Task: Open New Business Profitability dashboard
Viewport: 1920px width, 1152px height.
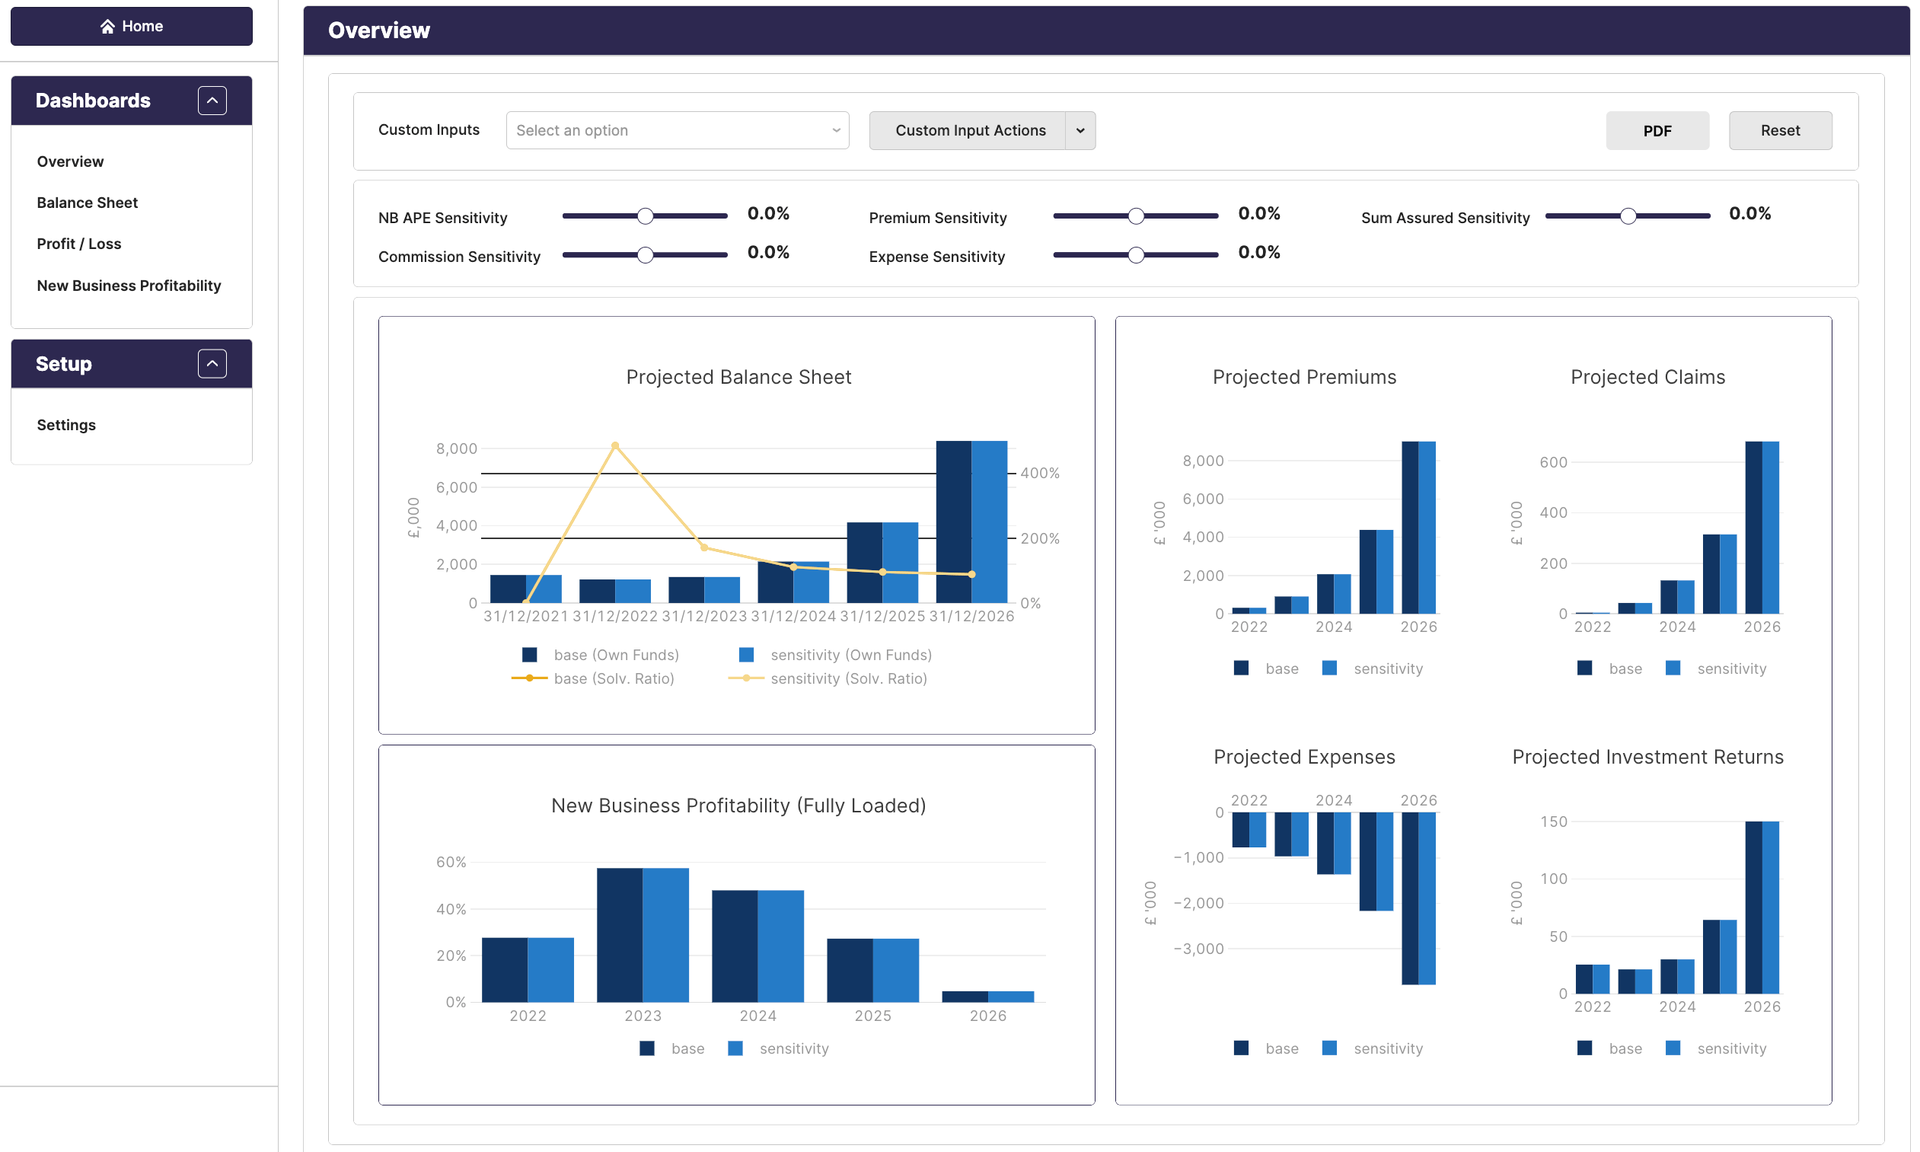Action: [x=129, y=286]
